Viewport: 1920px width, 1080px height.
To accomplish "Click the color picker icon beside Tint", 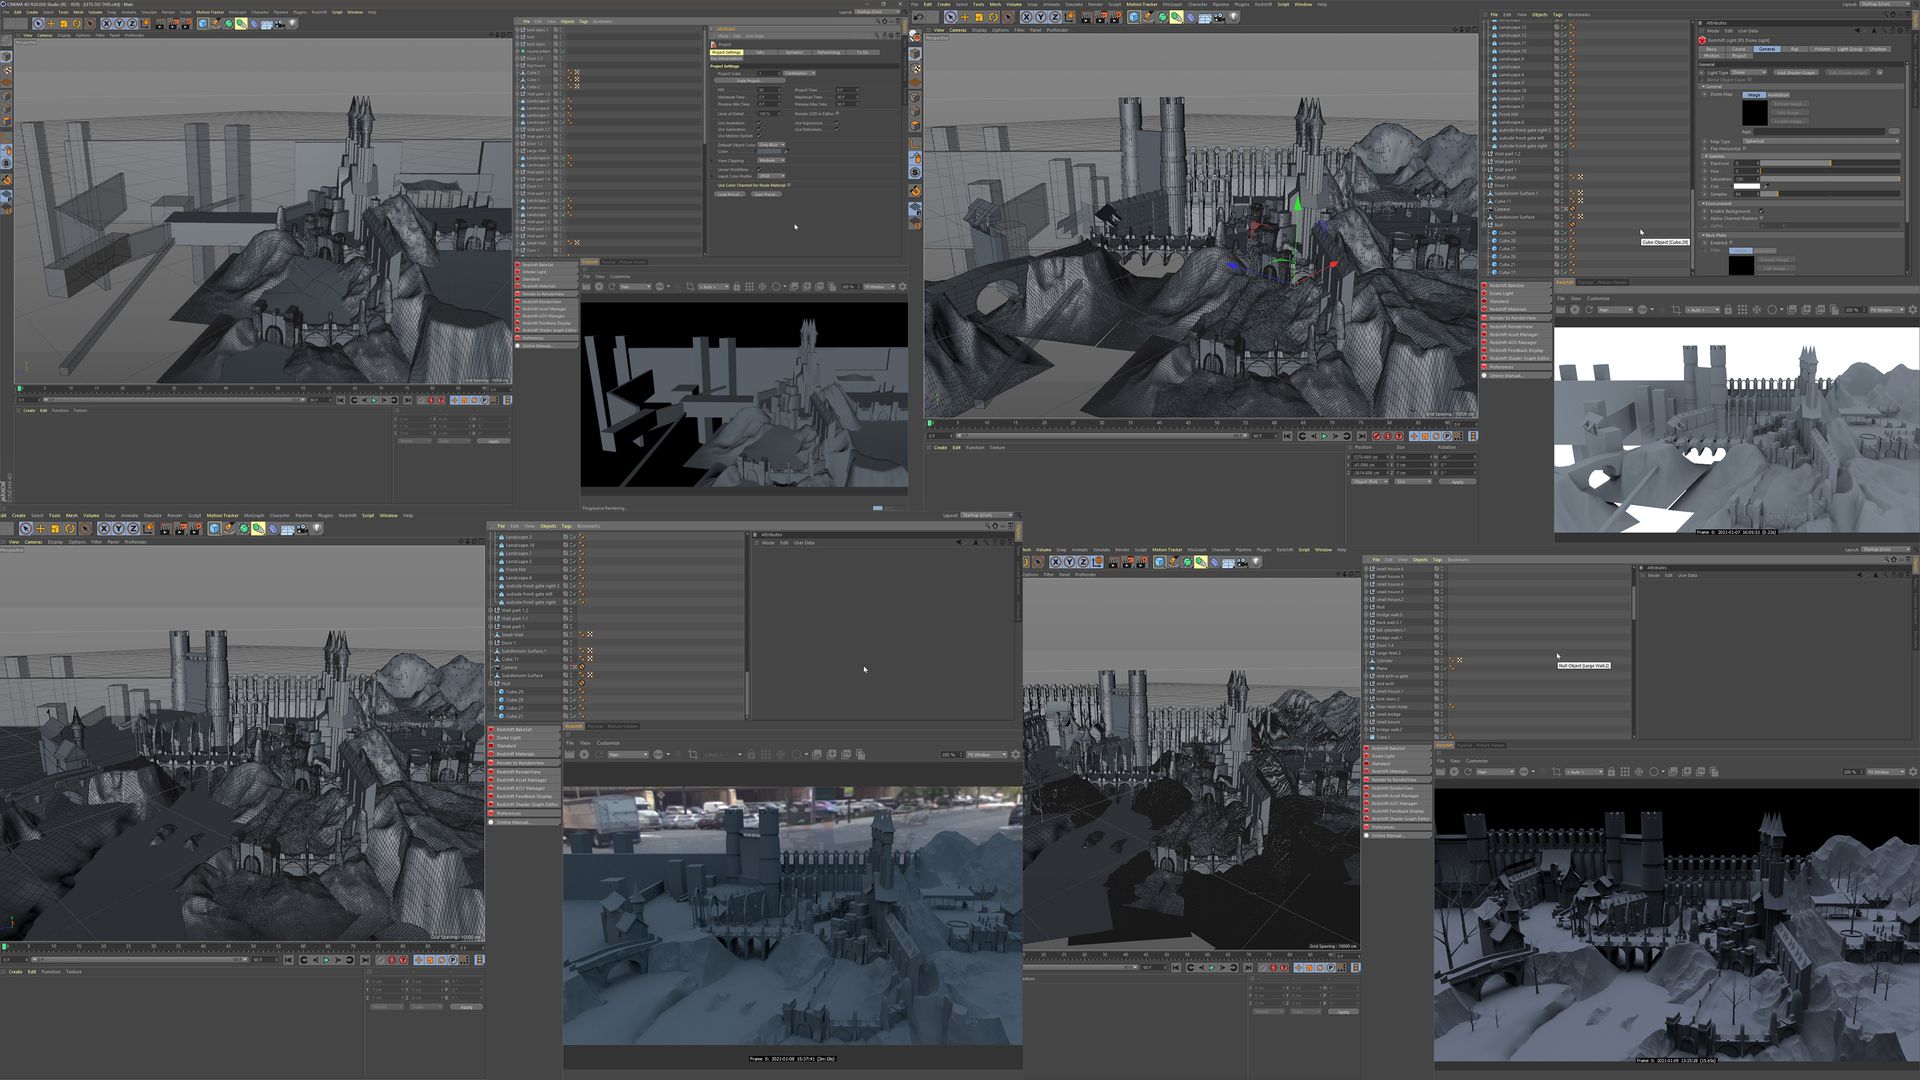I will [1766, 186].
